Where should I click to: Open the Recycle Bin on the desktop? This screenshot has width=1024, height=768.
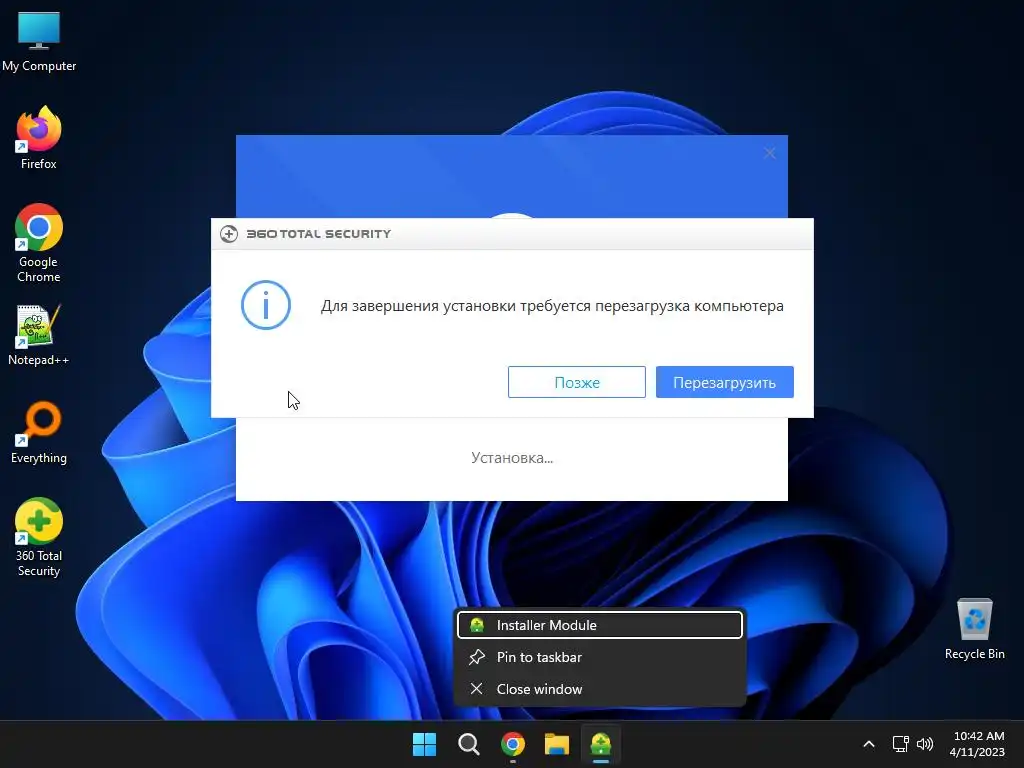coord(974,629)
